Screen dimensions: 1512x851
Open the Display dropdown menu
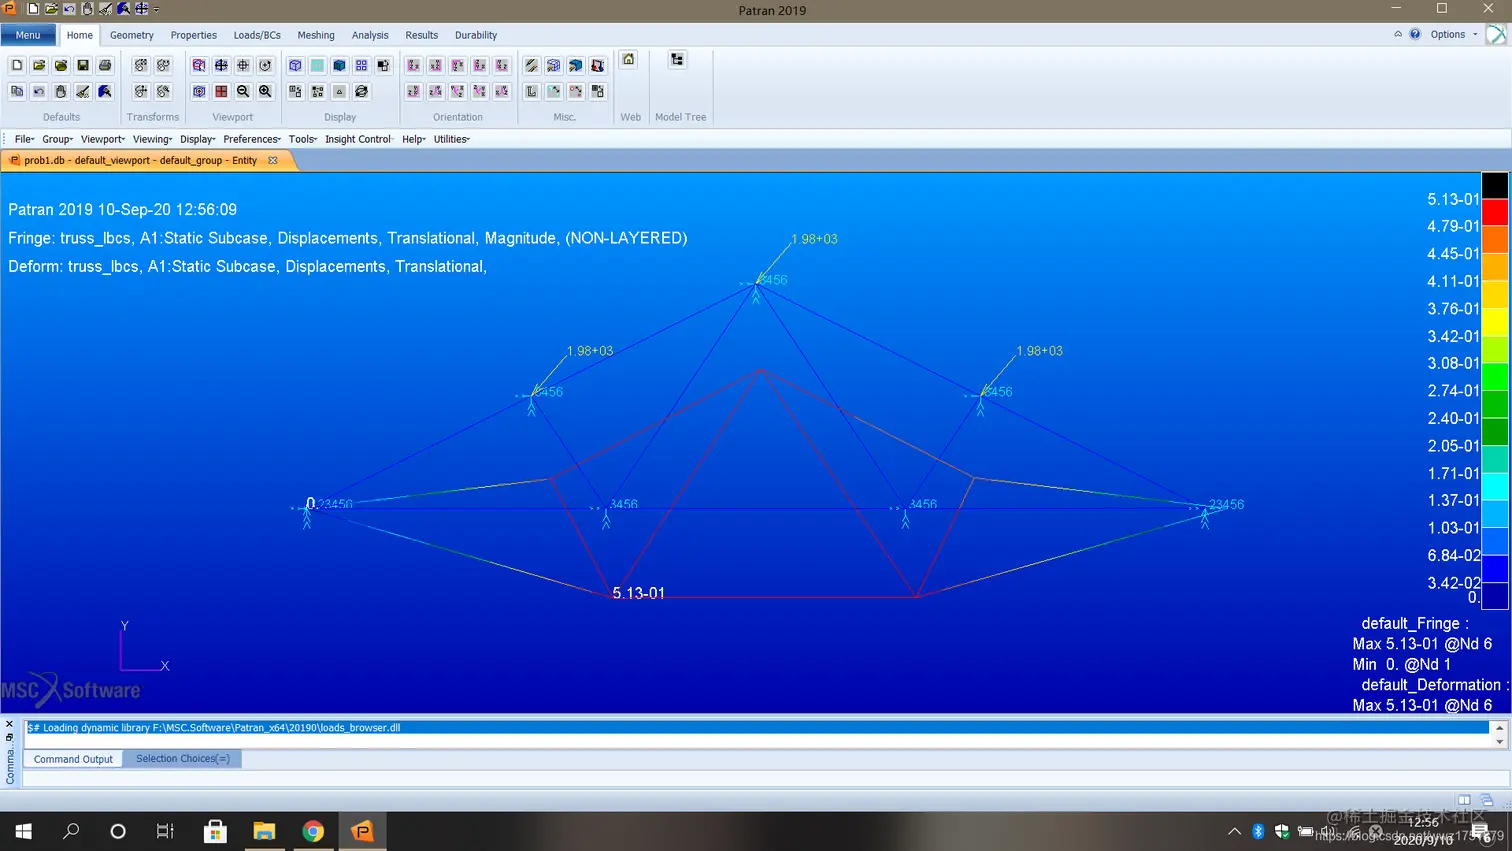pyautogui.click(x=197, y=139)
